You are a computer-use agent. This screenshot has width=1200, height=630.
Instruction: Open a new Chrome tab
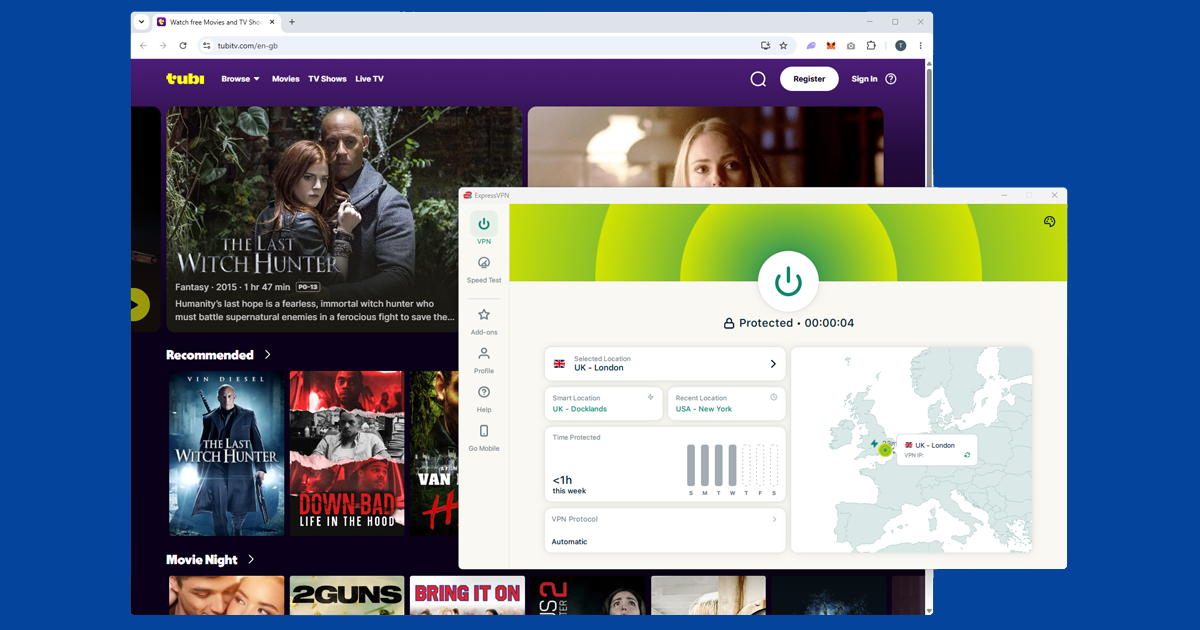292,22
